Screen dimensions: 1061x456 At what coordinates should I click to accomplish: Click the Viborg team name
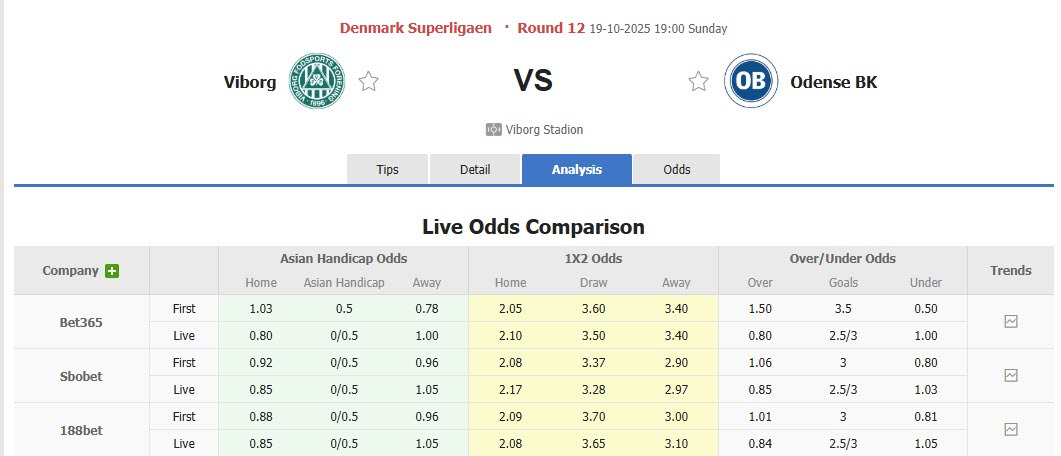pyautogui.click(x=250, y=82)
